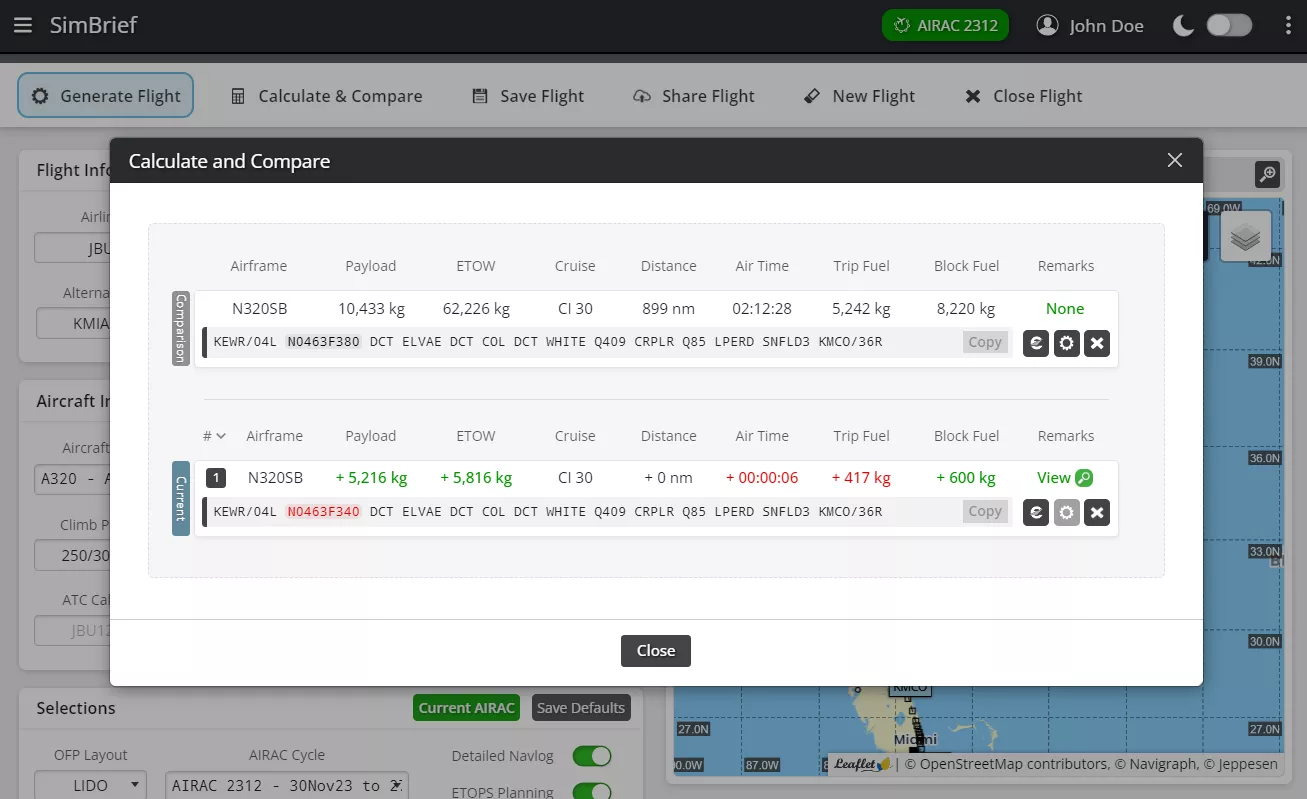Open the hamburger menu beside SimBrief
Viewport: 1307px width, 799px height.
click(23, 25)
